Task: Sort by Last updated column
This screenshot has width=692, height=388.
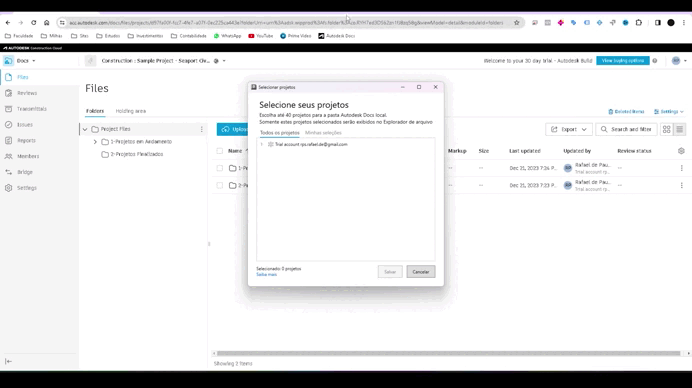Action: coord(525,151)
